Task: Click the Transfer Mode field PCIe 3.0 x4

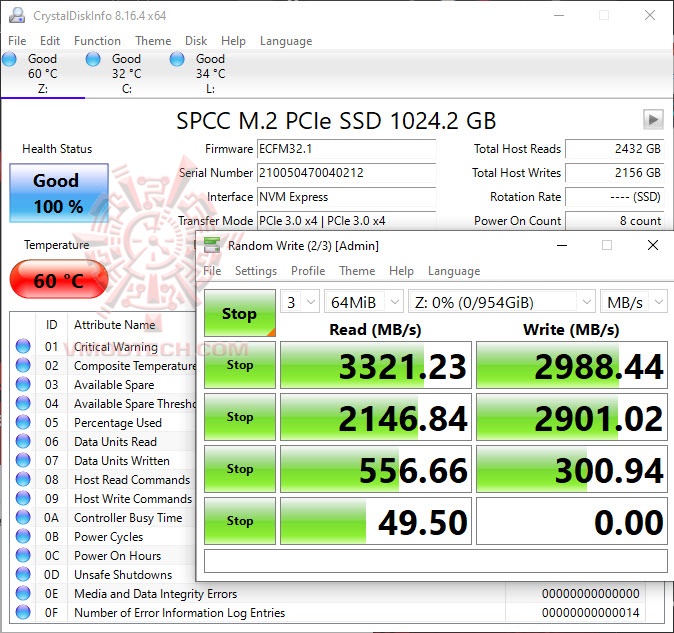Action: pos(346,220)
